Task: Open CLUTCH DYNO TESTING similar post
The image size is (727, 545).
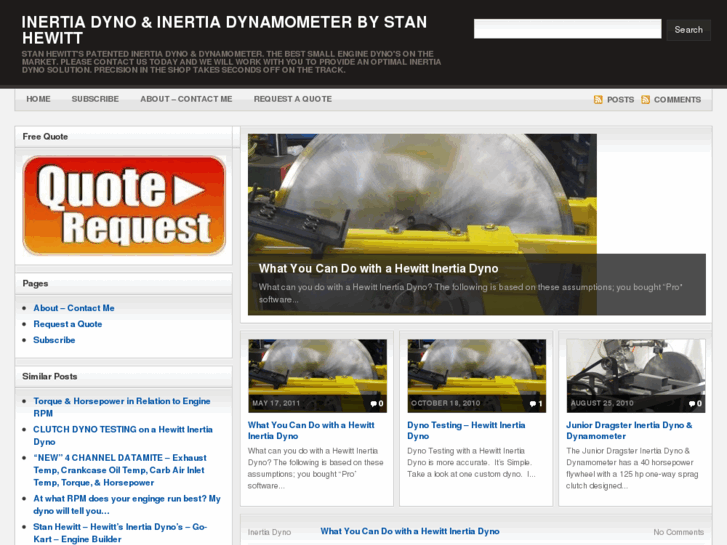Action: (x=123, y=436)
